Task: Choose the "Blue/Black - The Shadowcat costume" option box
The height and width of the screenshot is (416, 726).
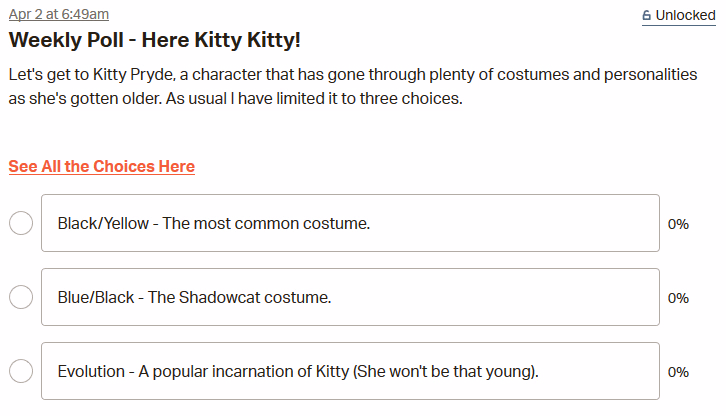Action: [350, 297]
